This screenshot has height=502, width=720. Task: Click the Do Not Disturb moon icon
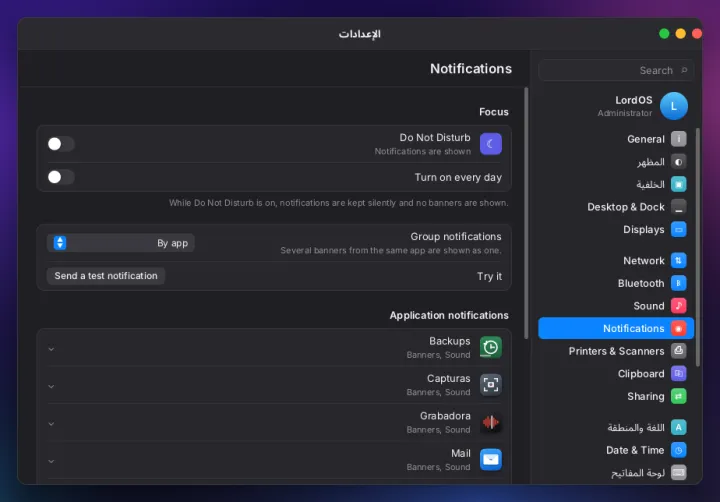(490, 144)
